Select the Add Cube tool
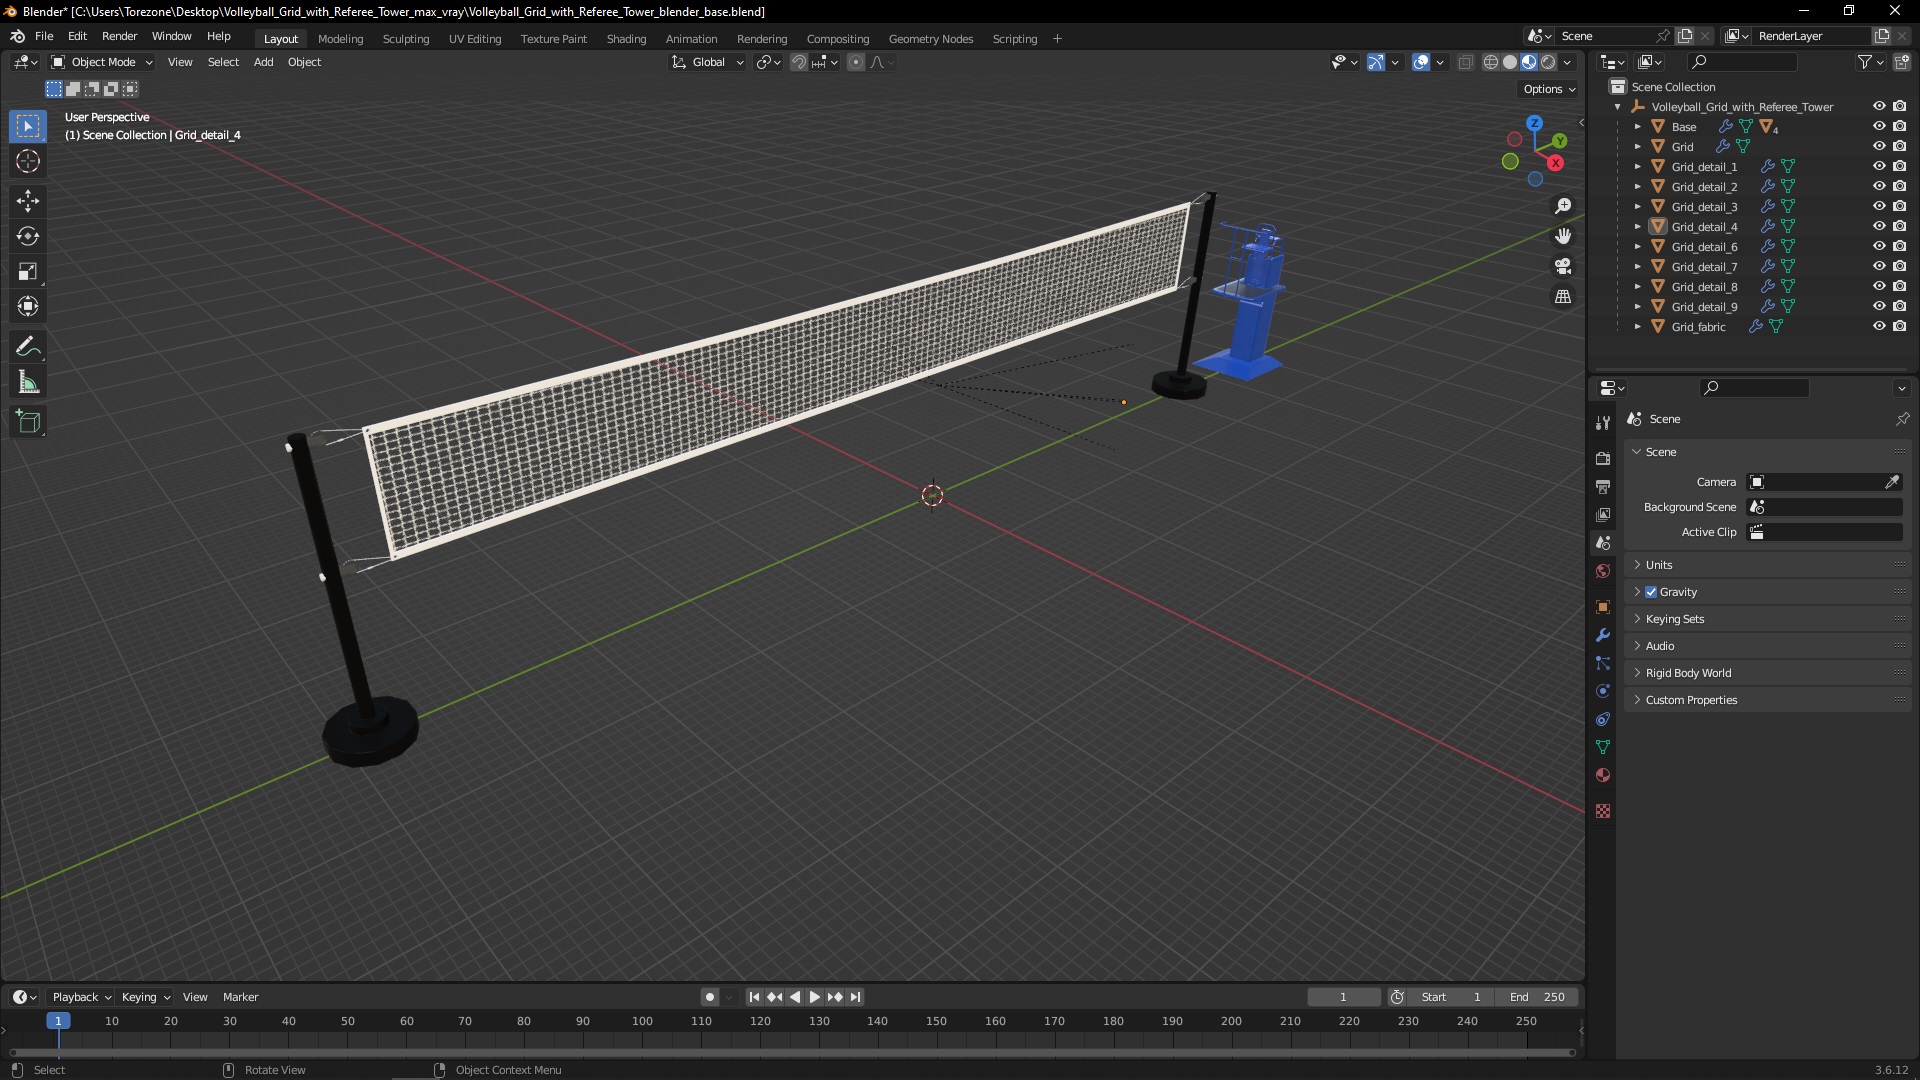1920x1080 pixels. coord(28,422)
